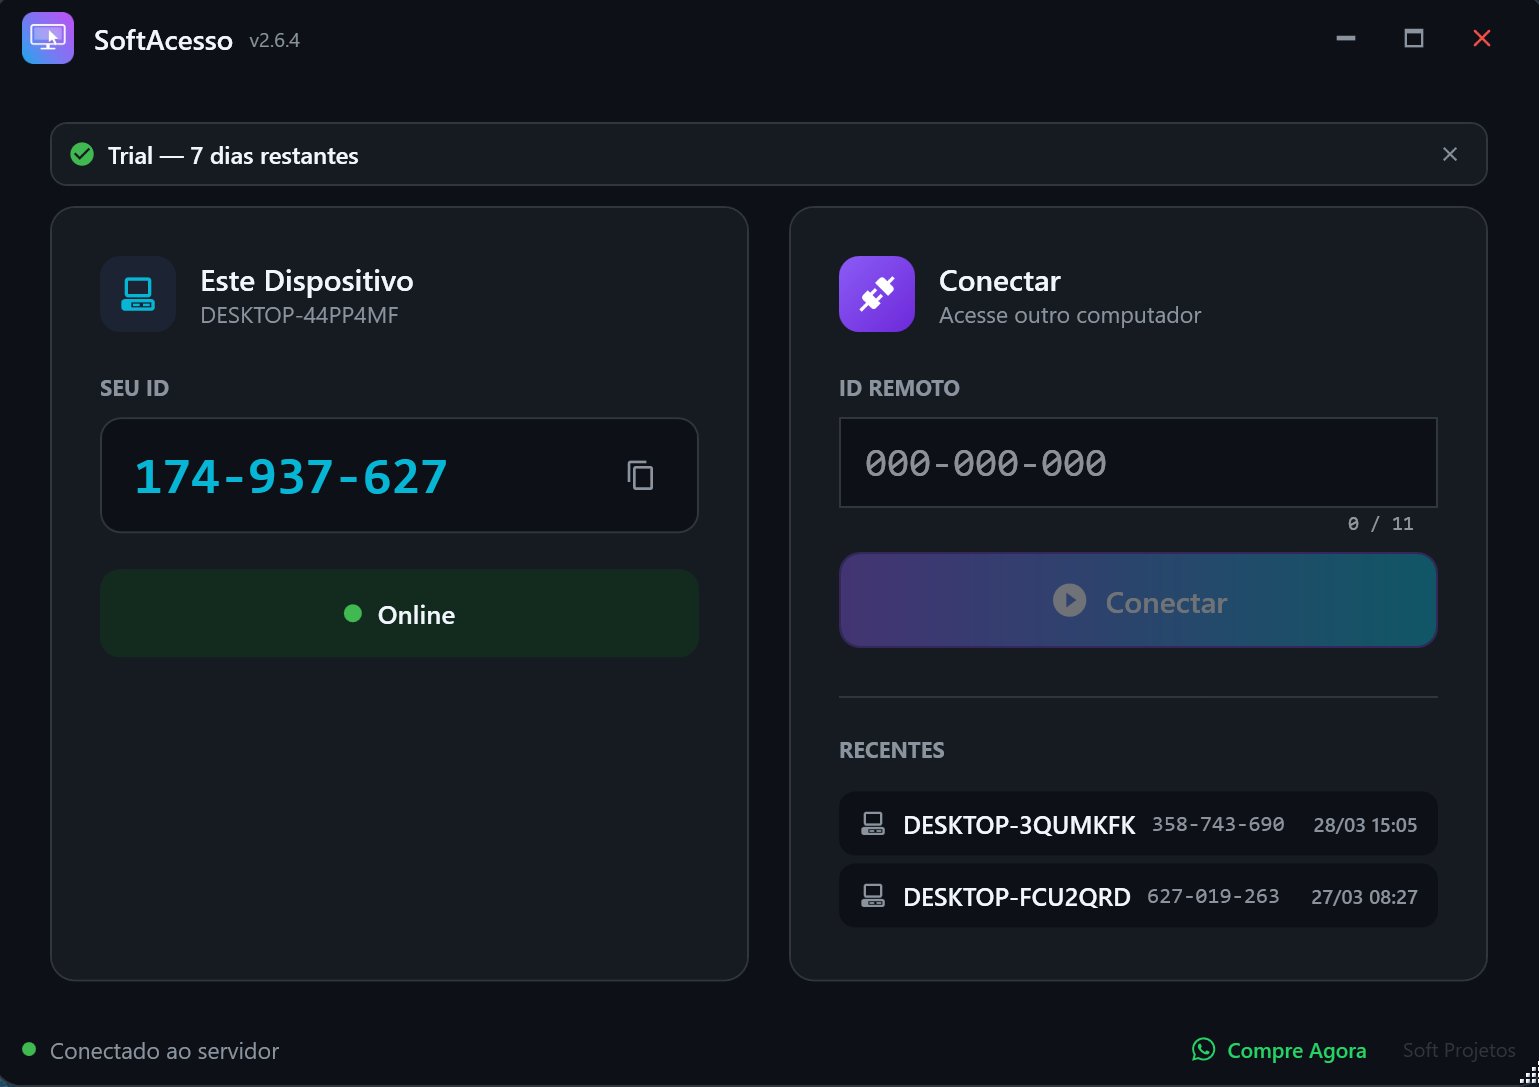Click the computer icon beside DESKTOP-FCU2QRD
Viewport: 1539px width, 1087px height.
click(873, 896)
